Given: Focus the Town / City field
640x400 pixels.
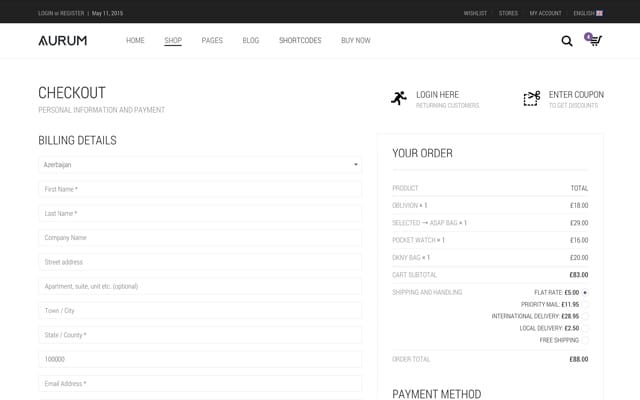Looking at the screenshot, I should pos(200,311).
